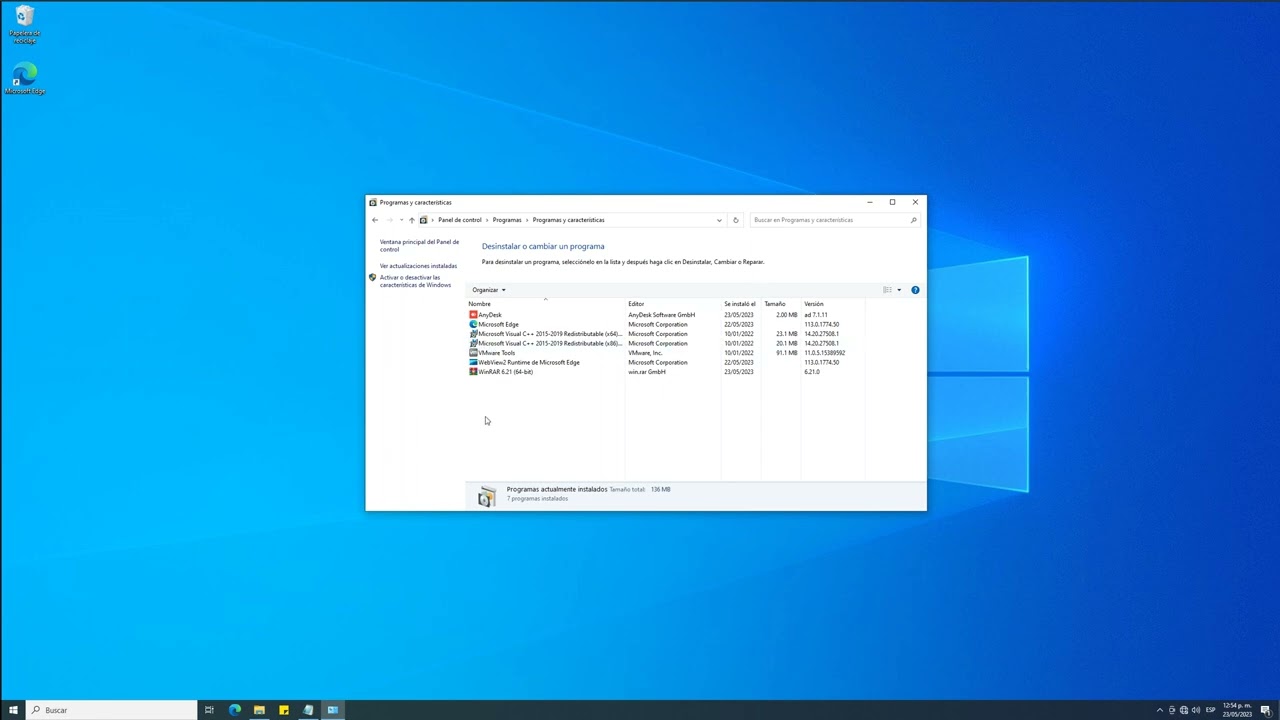Select the Visual C++ Redistributable (x64) icon
The height and width of the screenshot is (720, 1280).
click(x=473, y=334)
